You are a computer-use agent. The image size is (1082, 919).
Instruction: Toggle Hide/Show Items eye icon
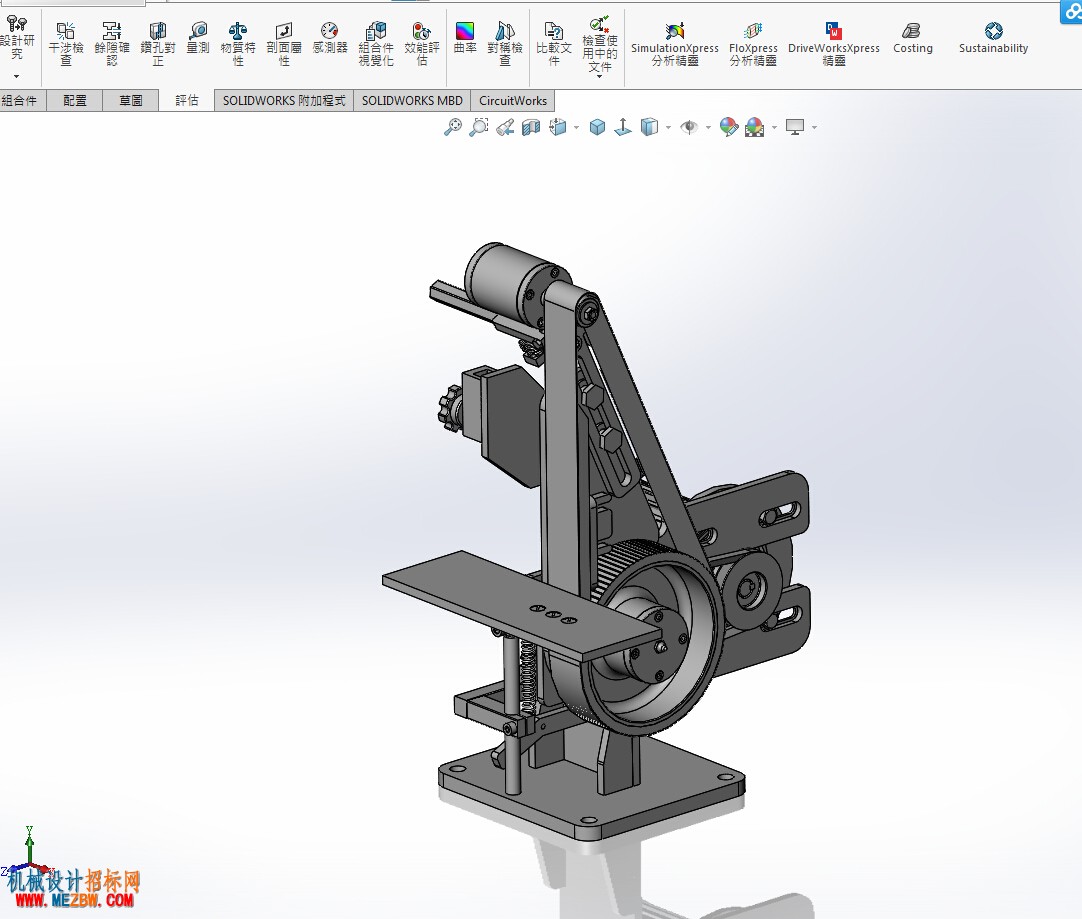coord(689,127)
